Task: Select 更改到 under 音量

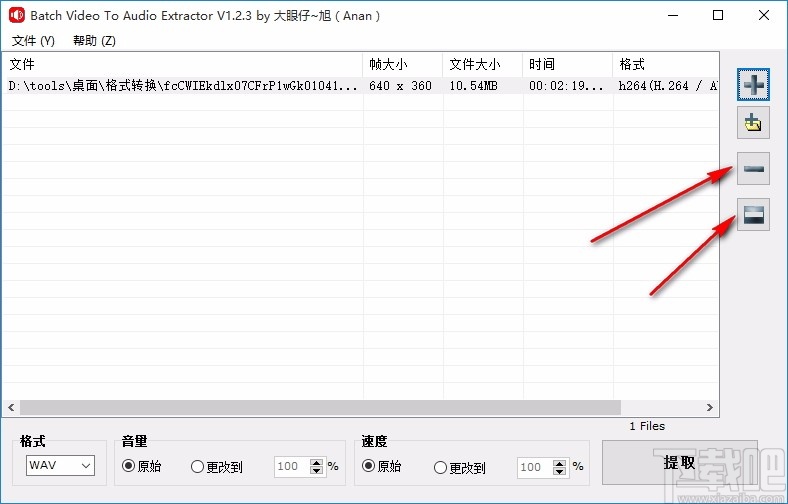Action: (217, 467)
